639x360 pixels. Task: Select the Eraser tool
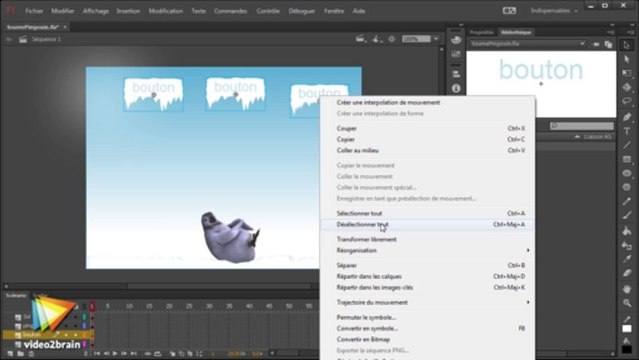(x=627, y=273)
